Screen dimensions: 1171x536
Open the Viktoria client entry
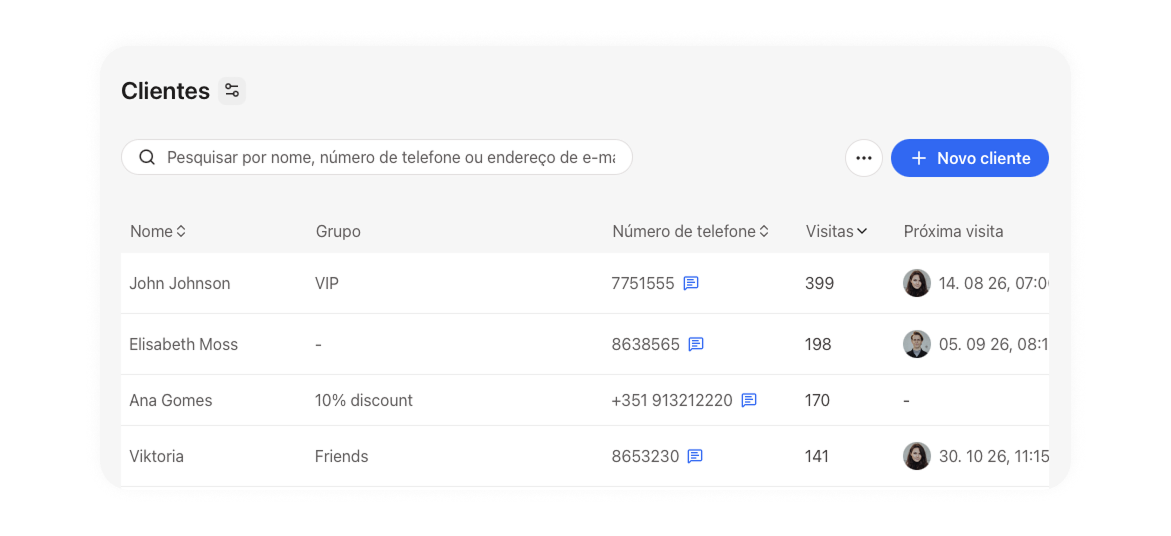(x=585, y=456)
